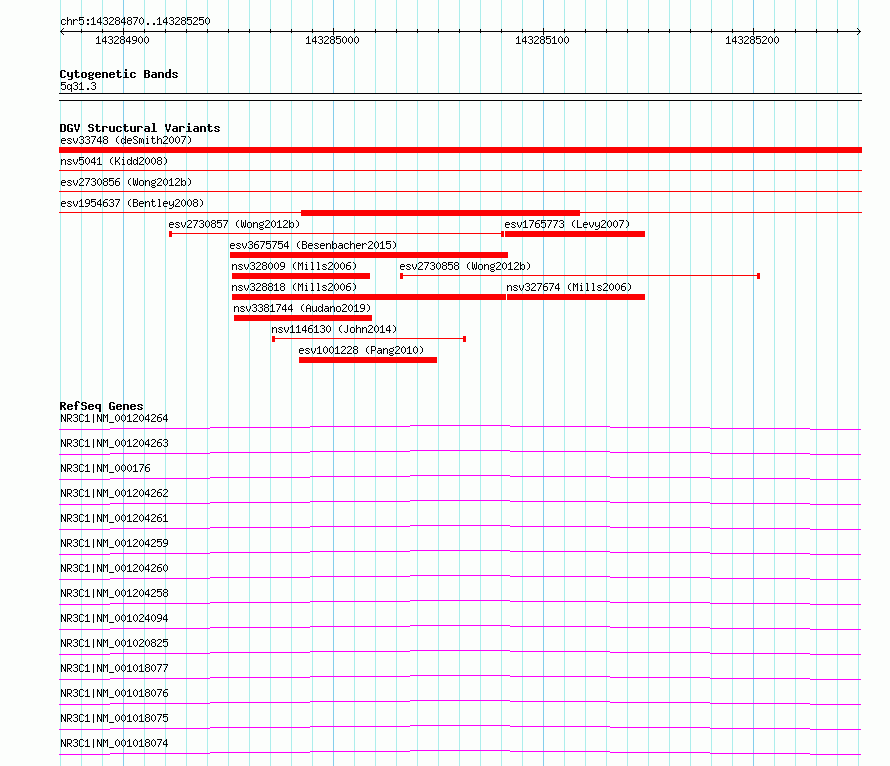Select nsv328818 (Mills2006) label
This screenshot has height=766, width=890.
pos(294,287)
